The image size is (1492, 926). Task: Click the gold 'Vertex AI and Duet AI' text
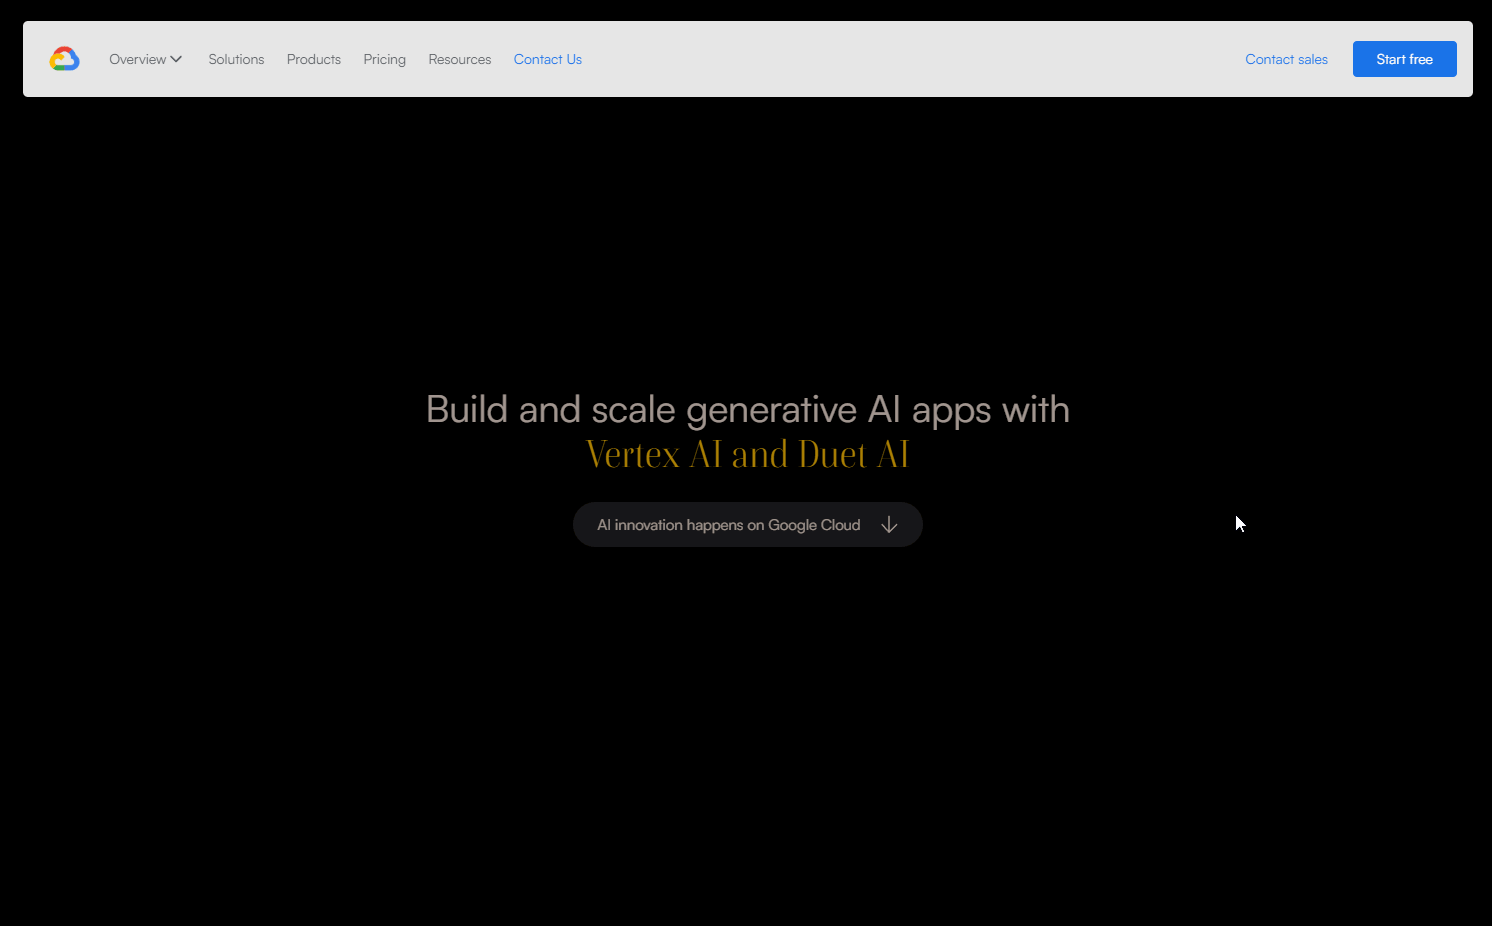click(748, 455)
